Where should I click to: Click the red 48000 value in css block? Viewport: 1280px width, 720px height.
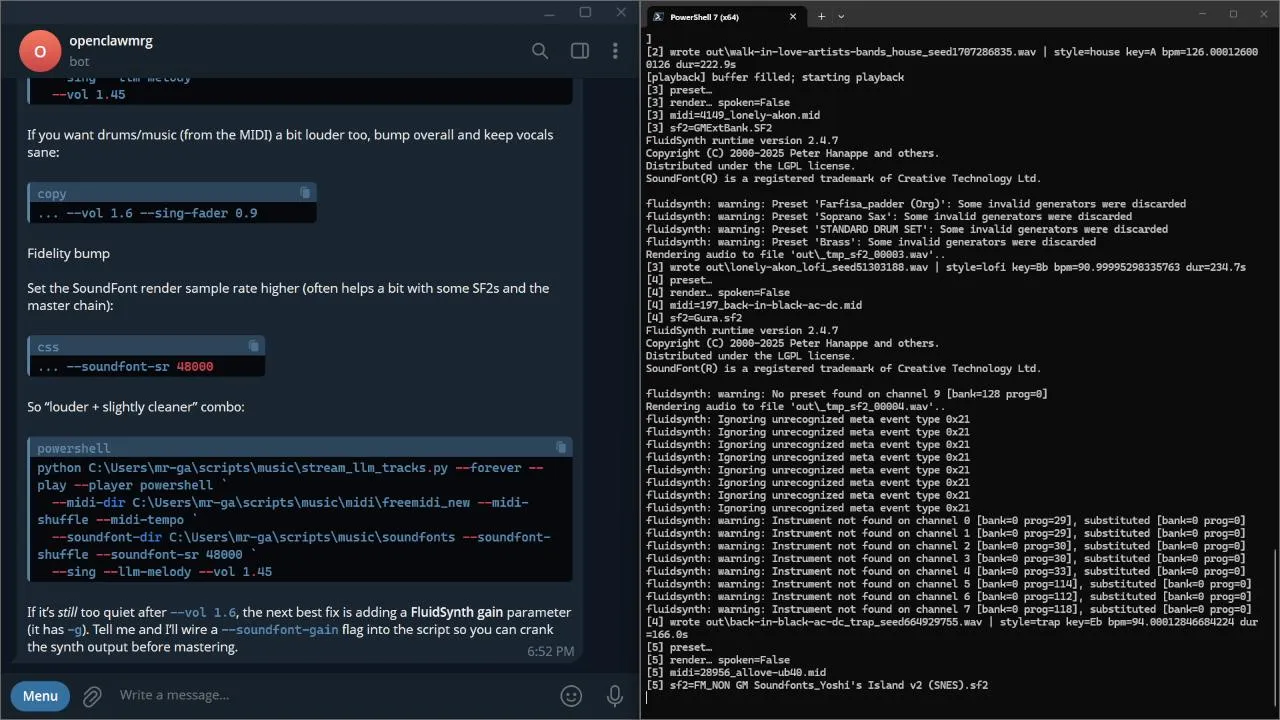click(195, 366)
